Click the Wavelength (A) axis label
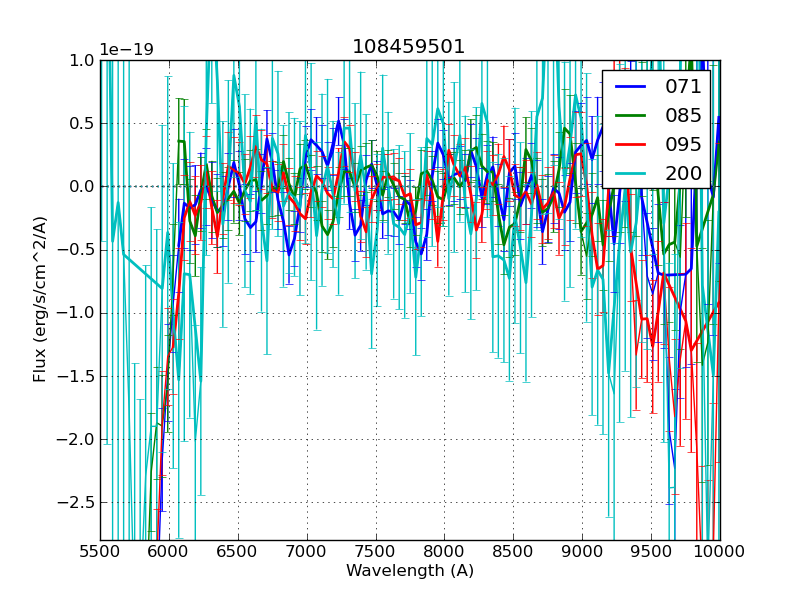Image resolution: width=800 pixels, height=600 pixels. (410, 571)
